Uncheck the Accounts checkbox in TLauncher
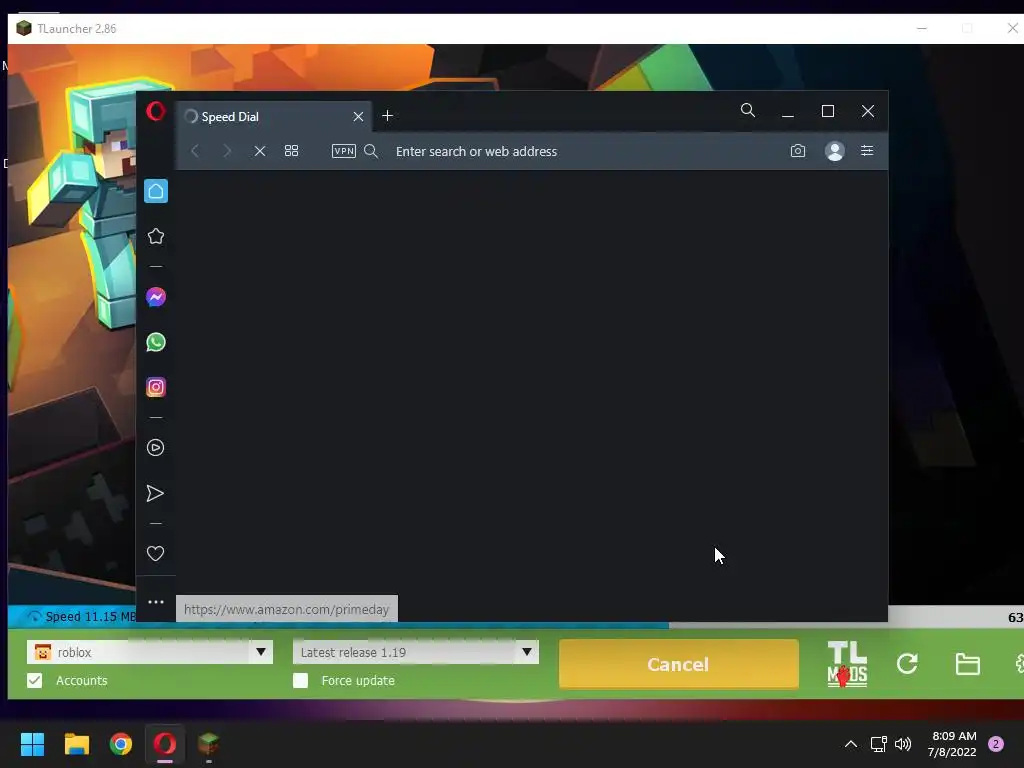1024x768 pixels. (x=35, y=680)
